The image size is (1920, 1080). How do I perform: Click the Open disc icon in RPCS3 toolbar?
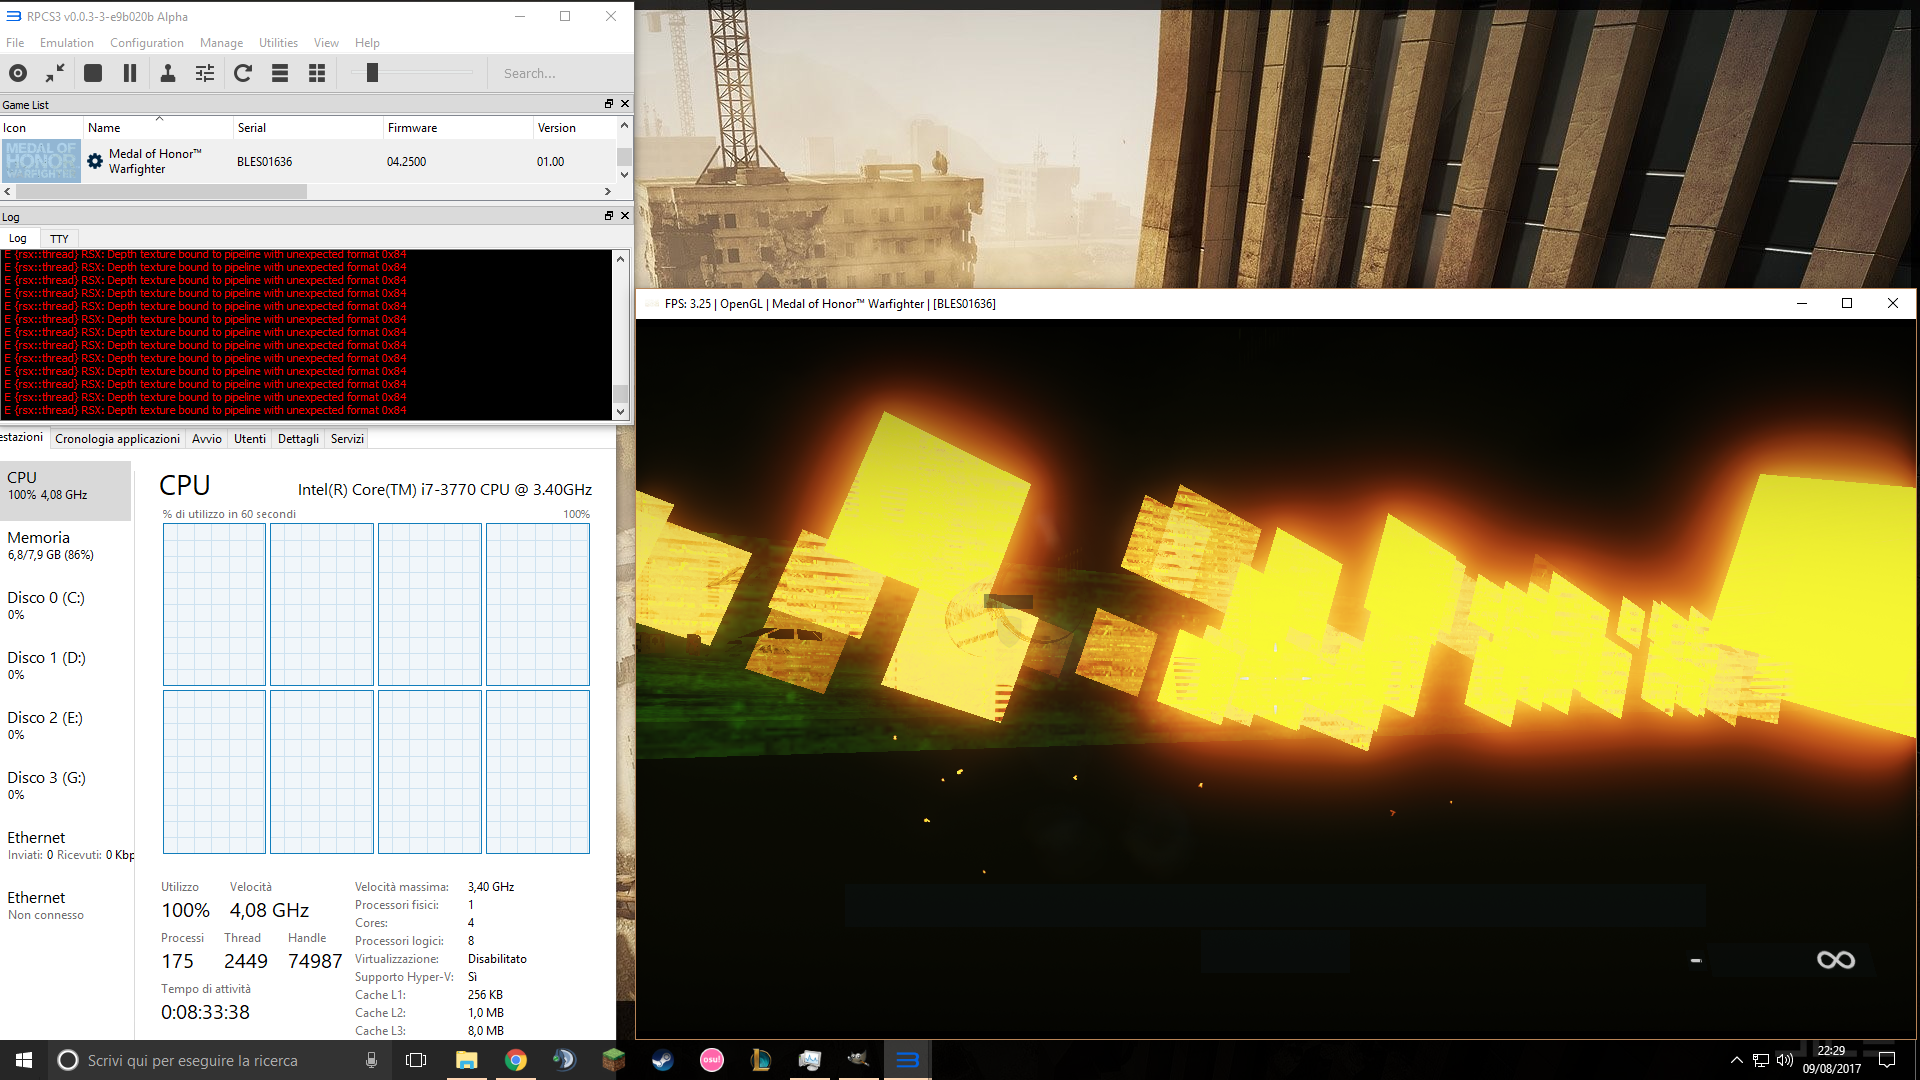pyautogui.click(x=18, y=73)
